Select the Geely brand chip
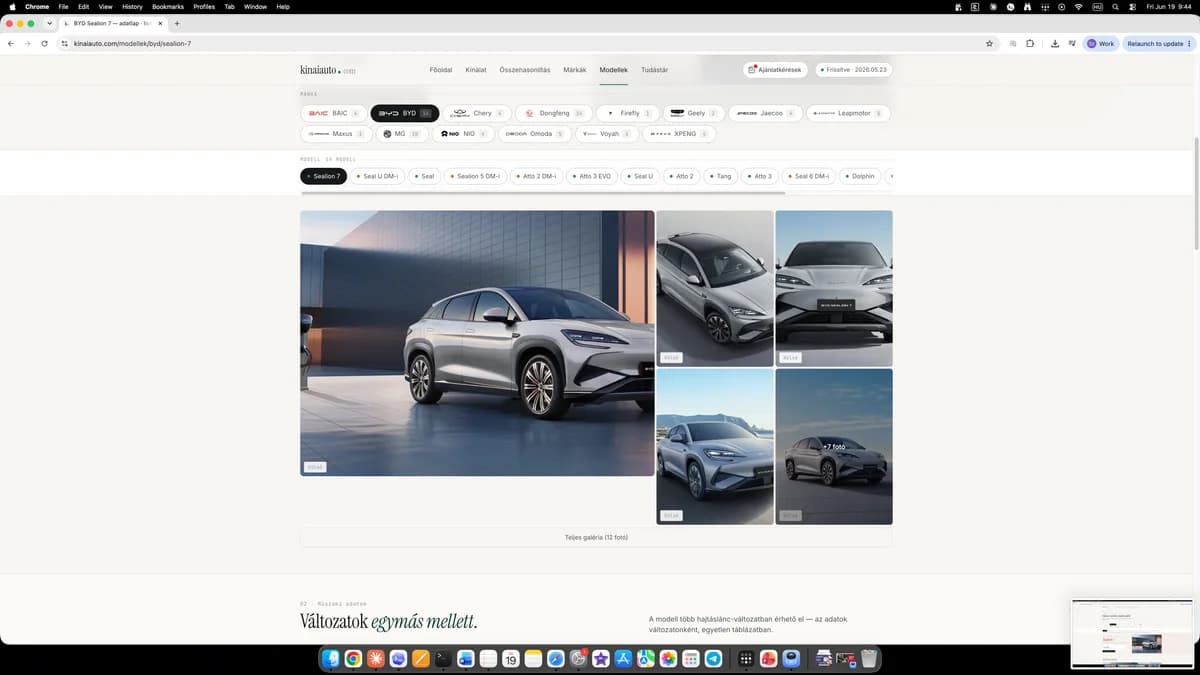The height and width of the screenshot is (675, 1200). pyautogui.click(x=694, y=113)
